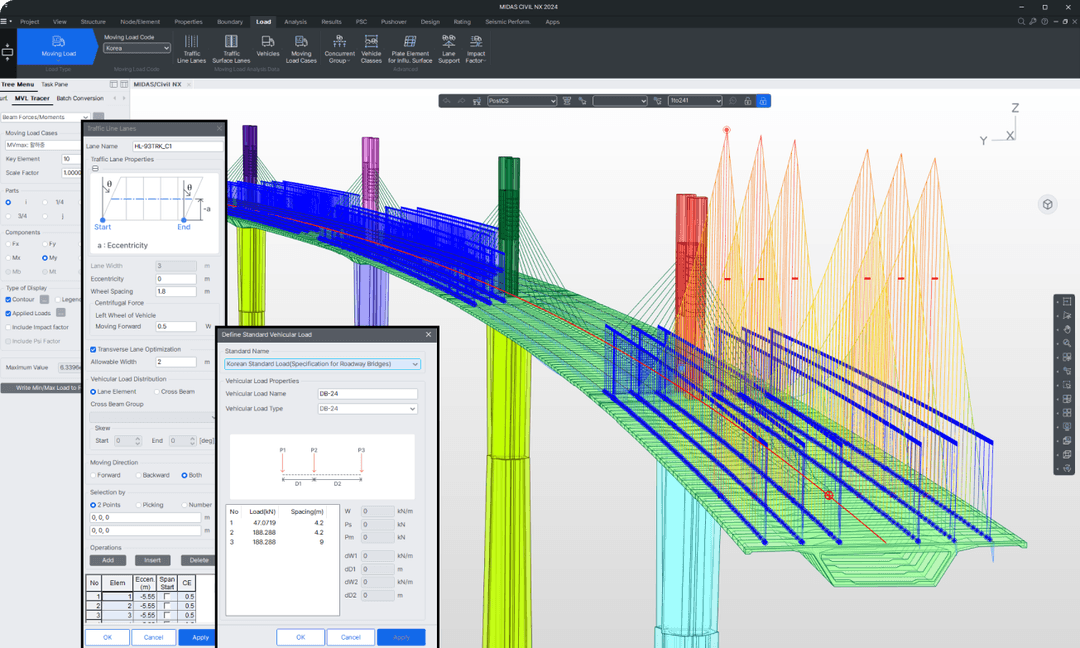Open the Impact Factor tool
The height and width of the screenshot is (648, 1080).
pyautogui.click(x=476, y=49)
